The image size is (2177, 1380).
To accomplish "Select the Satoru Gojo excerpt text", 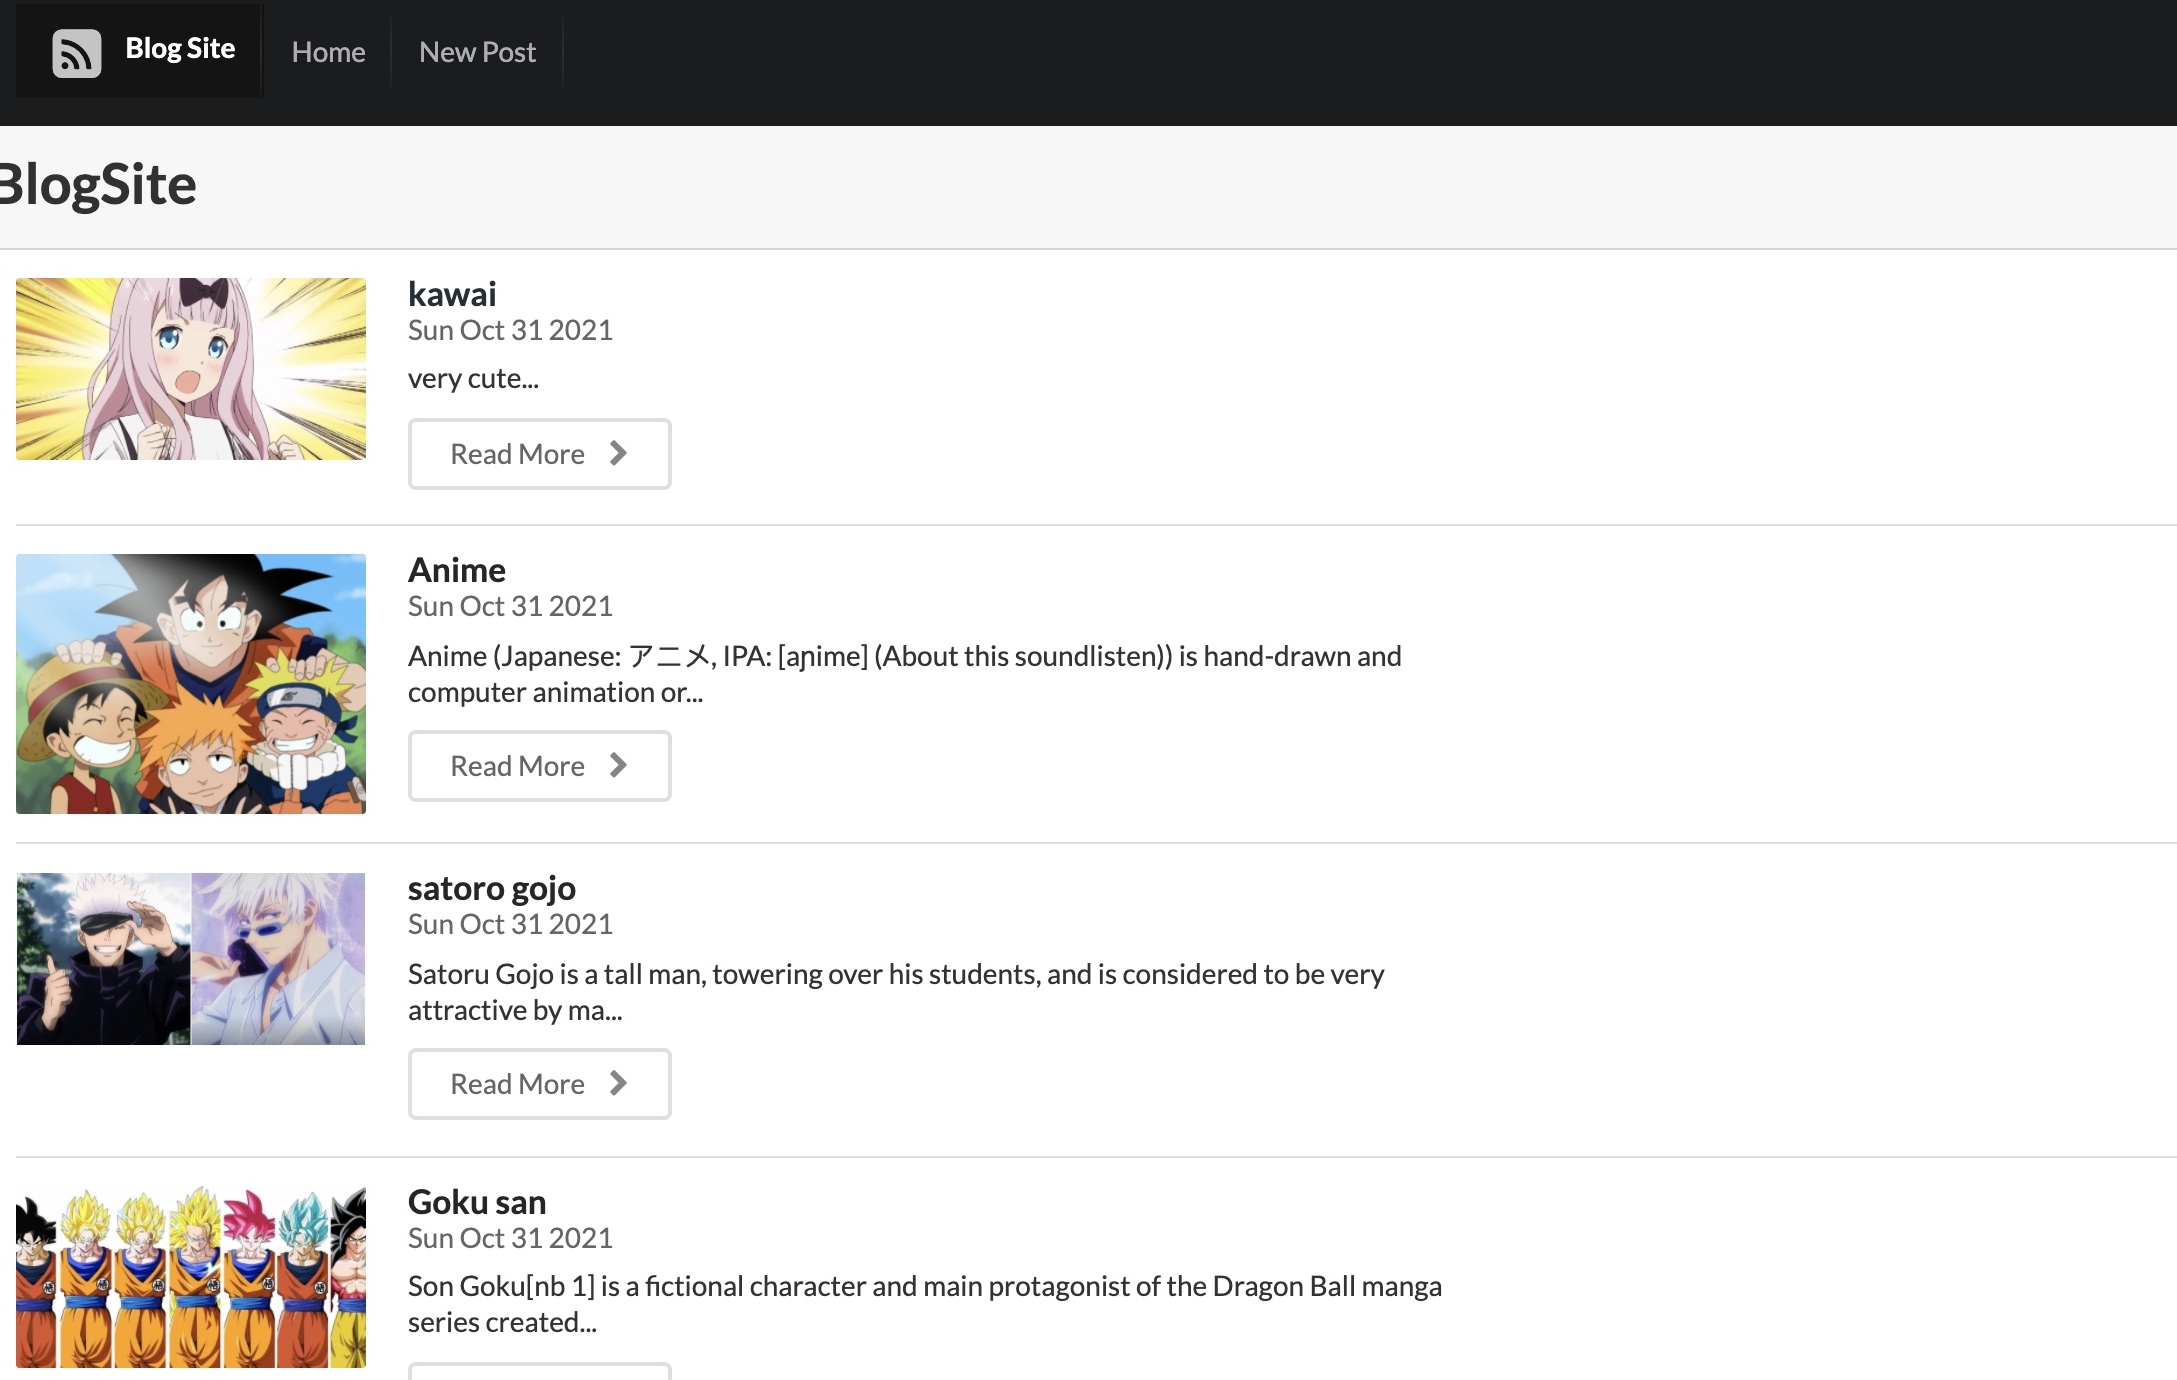I will [x=896, y=992].
